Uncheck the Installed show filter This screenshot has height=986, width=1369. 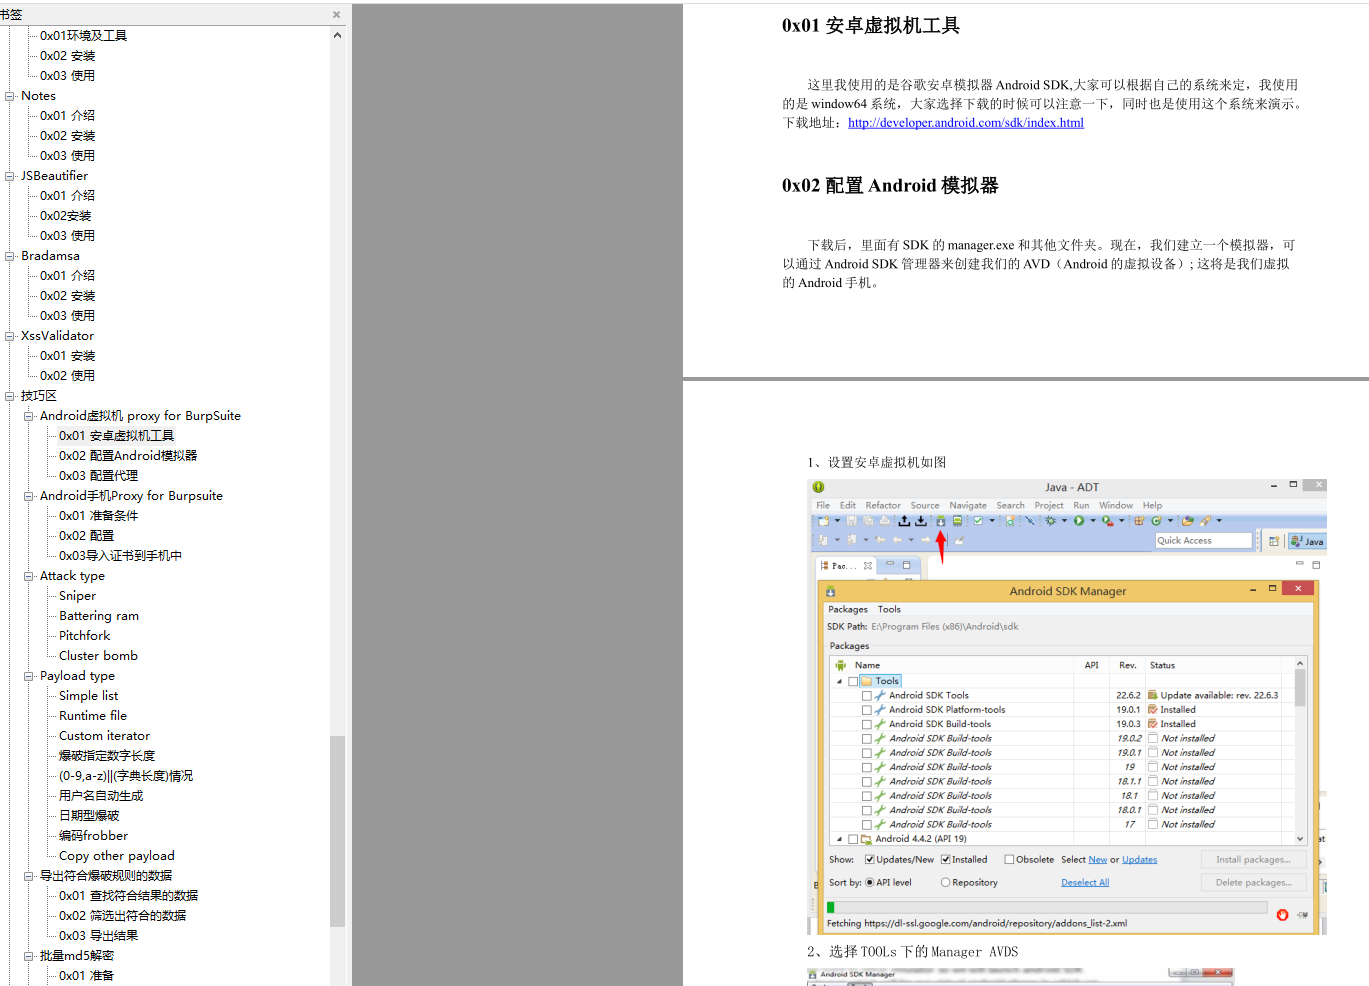click(x=945, y=859)
